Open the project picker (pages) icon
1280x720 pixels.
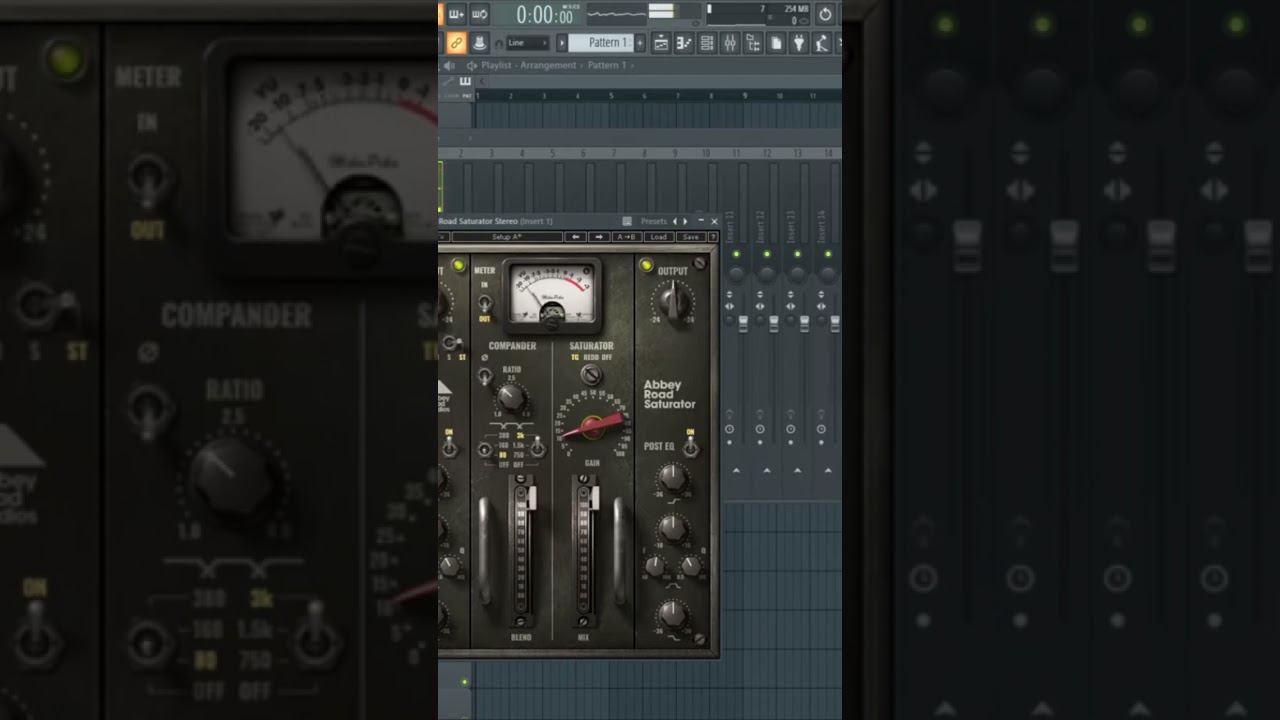pos(776,43)
